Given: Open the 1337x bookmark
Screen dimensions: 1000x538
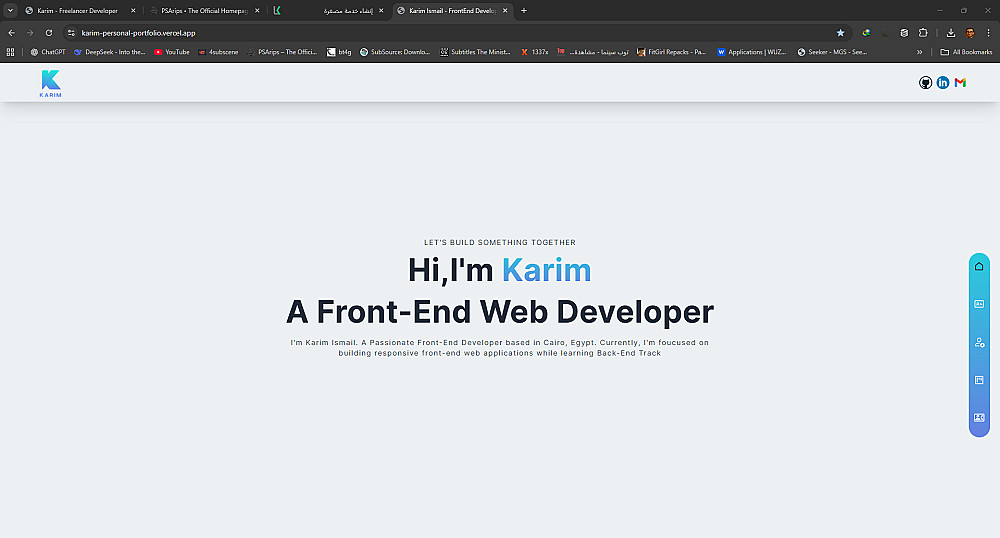Looking at the screenshot, I should point(534,52).
